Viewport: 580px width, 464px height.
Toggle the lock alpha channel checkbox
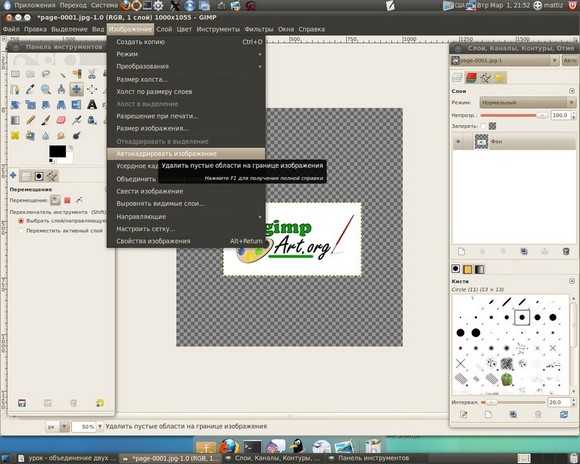(484, 126)
